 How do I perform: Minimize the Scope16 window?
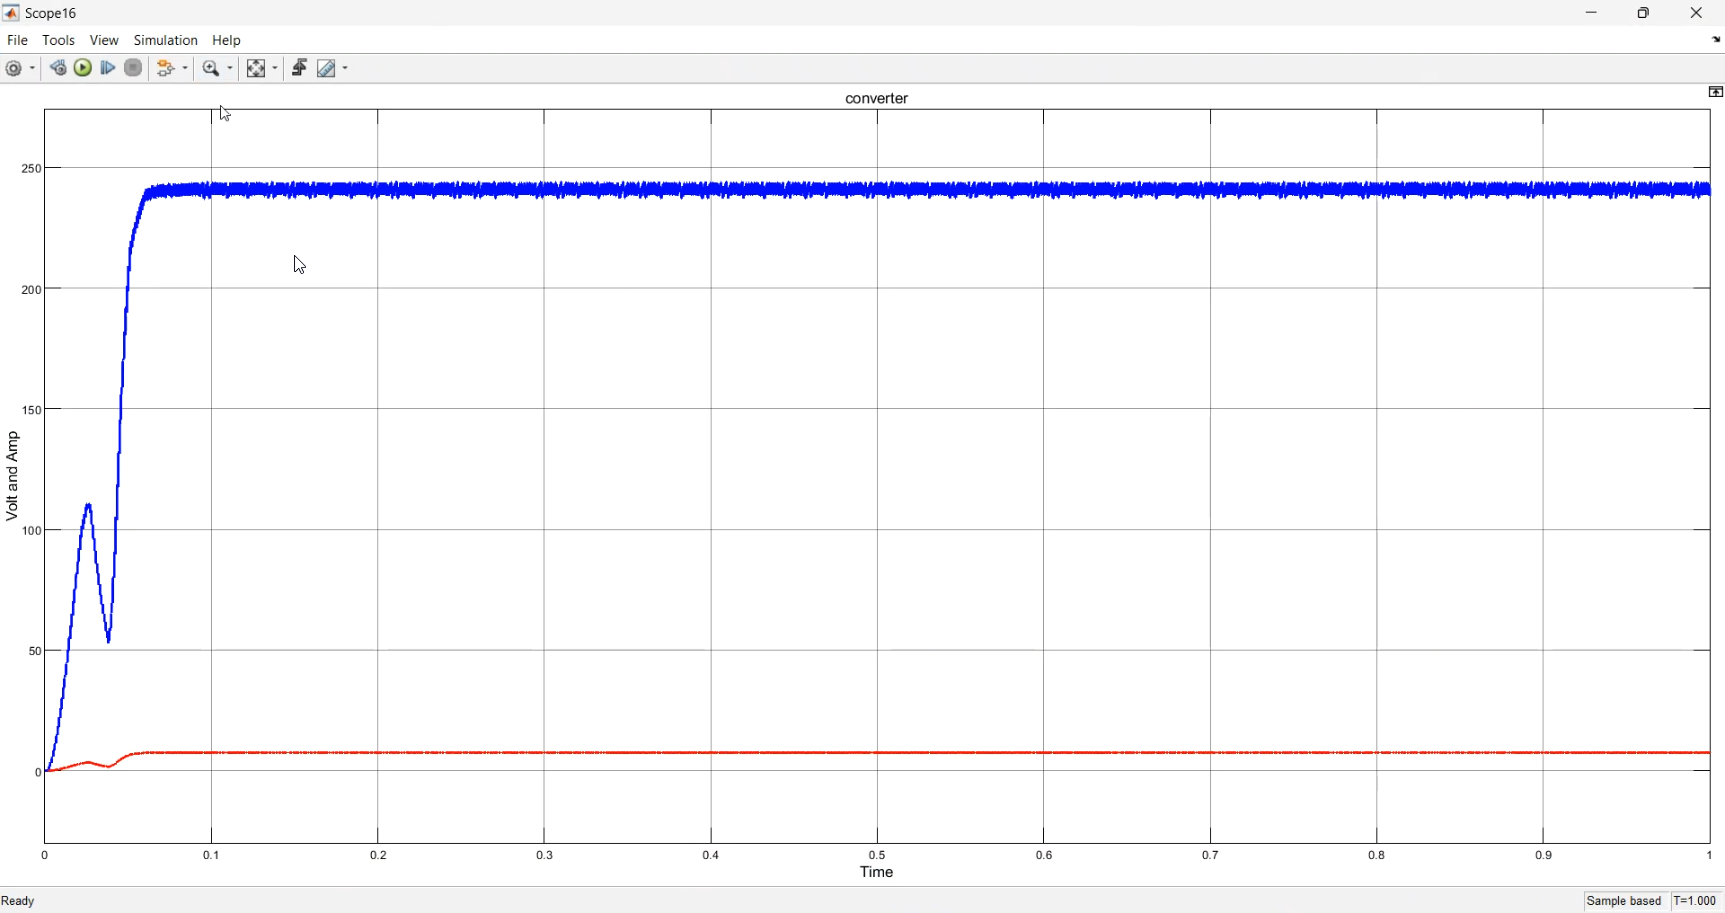pos(1591,13)
